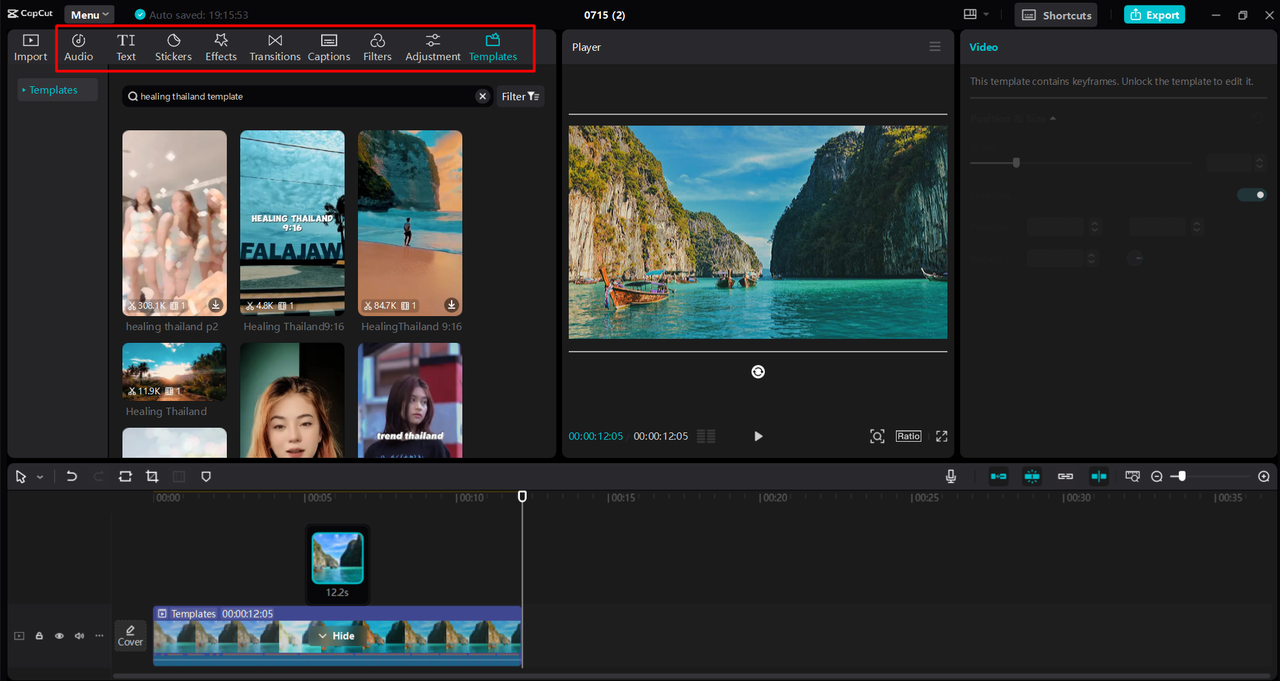This screenshot has width=1280, height=681.
Task: Click the microphone record voiceover icon
Action: [x=951, y=477]
